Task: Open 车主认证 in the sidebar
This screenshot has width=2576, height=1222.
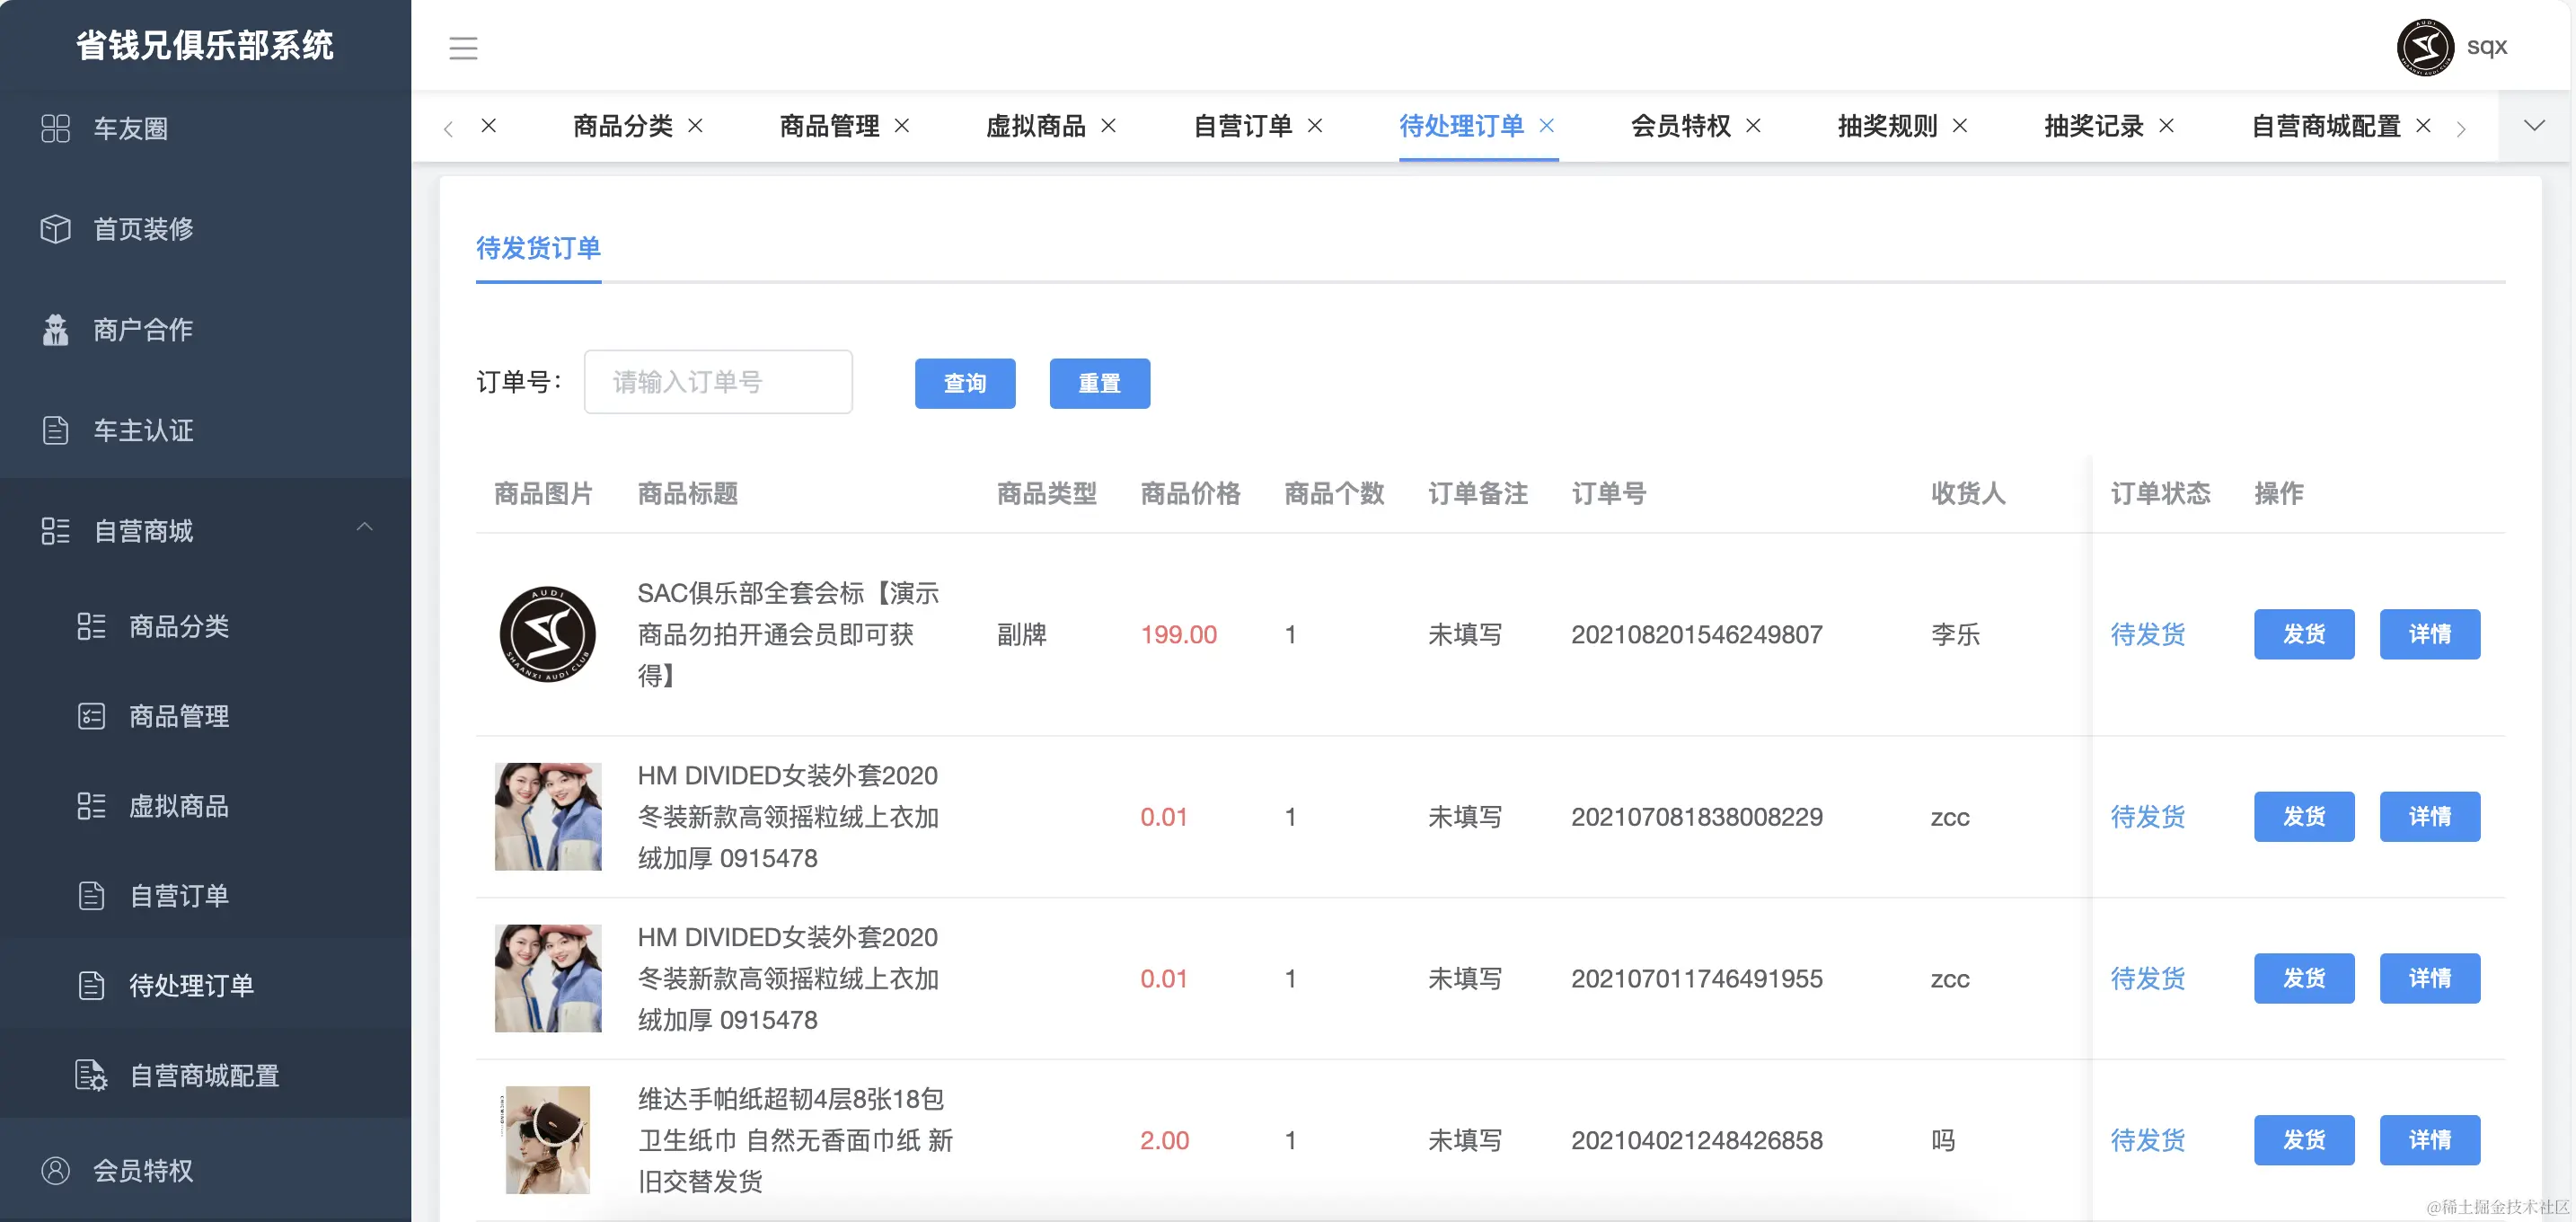Action: 142,431
